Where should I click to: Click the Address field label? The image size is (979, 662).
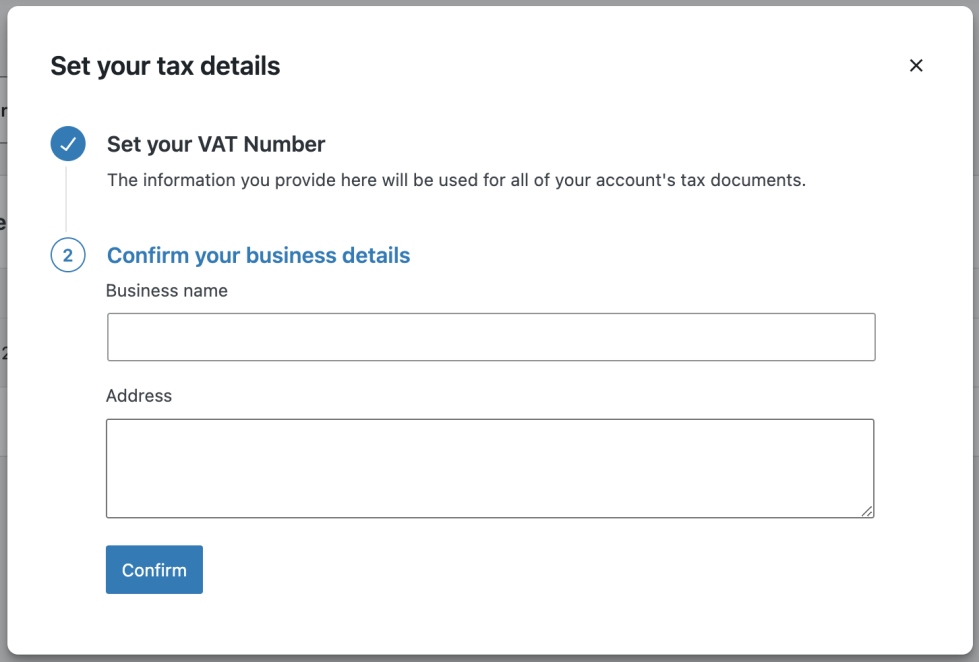coord(139,396)
